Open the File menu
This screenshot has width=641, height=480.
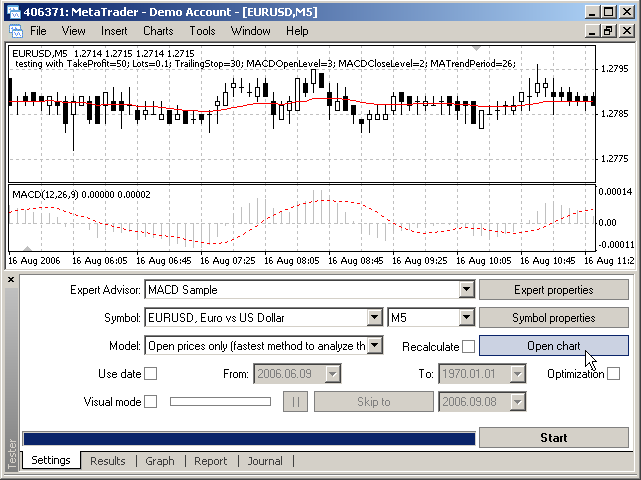[38, 31]
